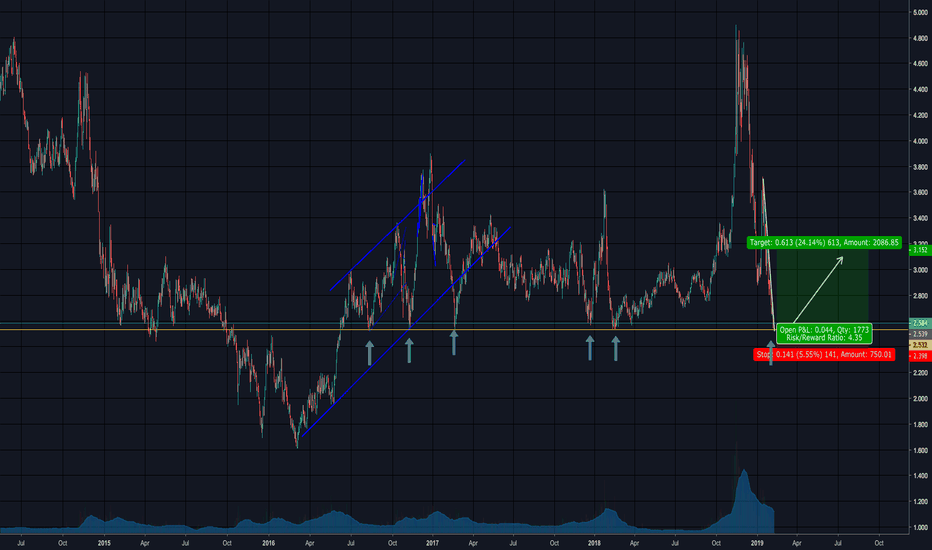Click the 2016 label on the time axis

pyautogui.click(x=269, y=543)
